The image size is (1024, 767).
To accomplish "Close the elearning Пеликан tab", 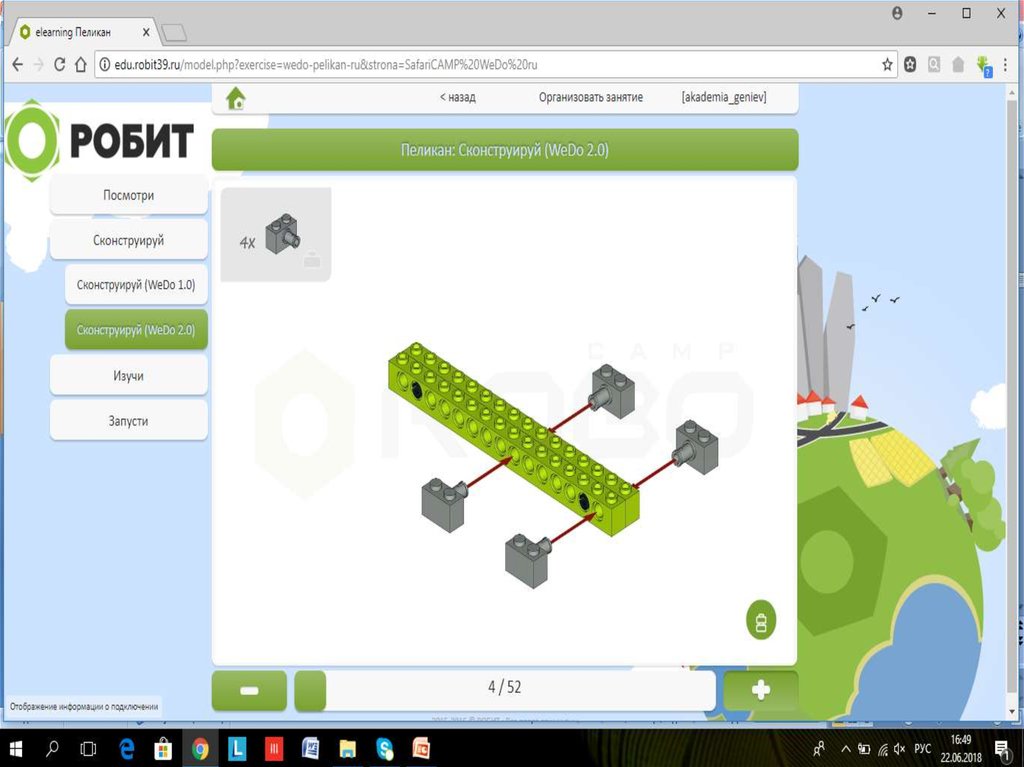I will [x=146, y=32].
